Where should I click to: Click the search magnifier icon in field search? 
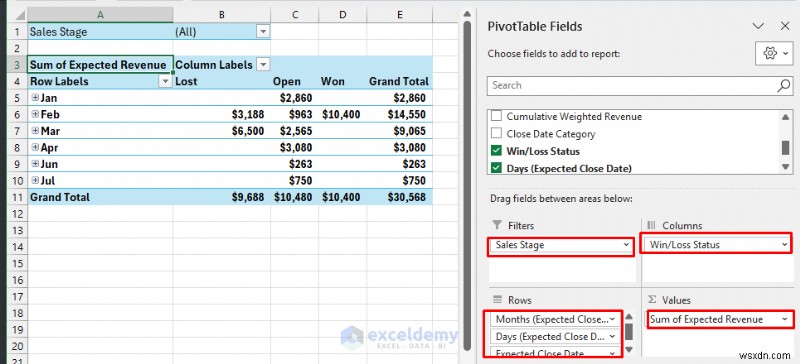tap(784, 85)
